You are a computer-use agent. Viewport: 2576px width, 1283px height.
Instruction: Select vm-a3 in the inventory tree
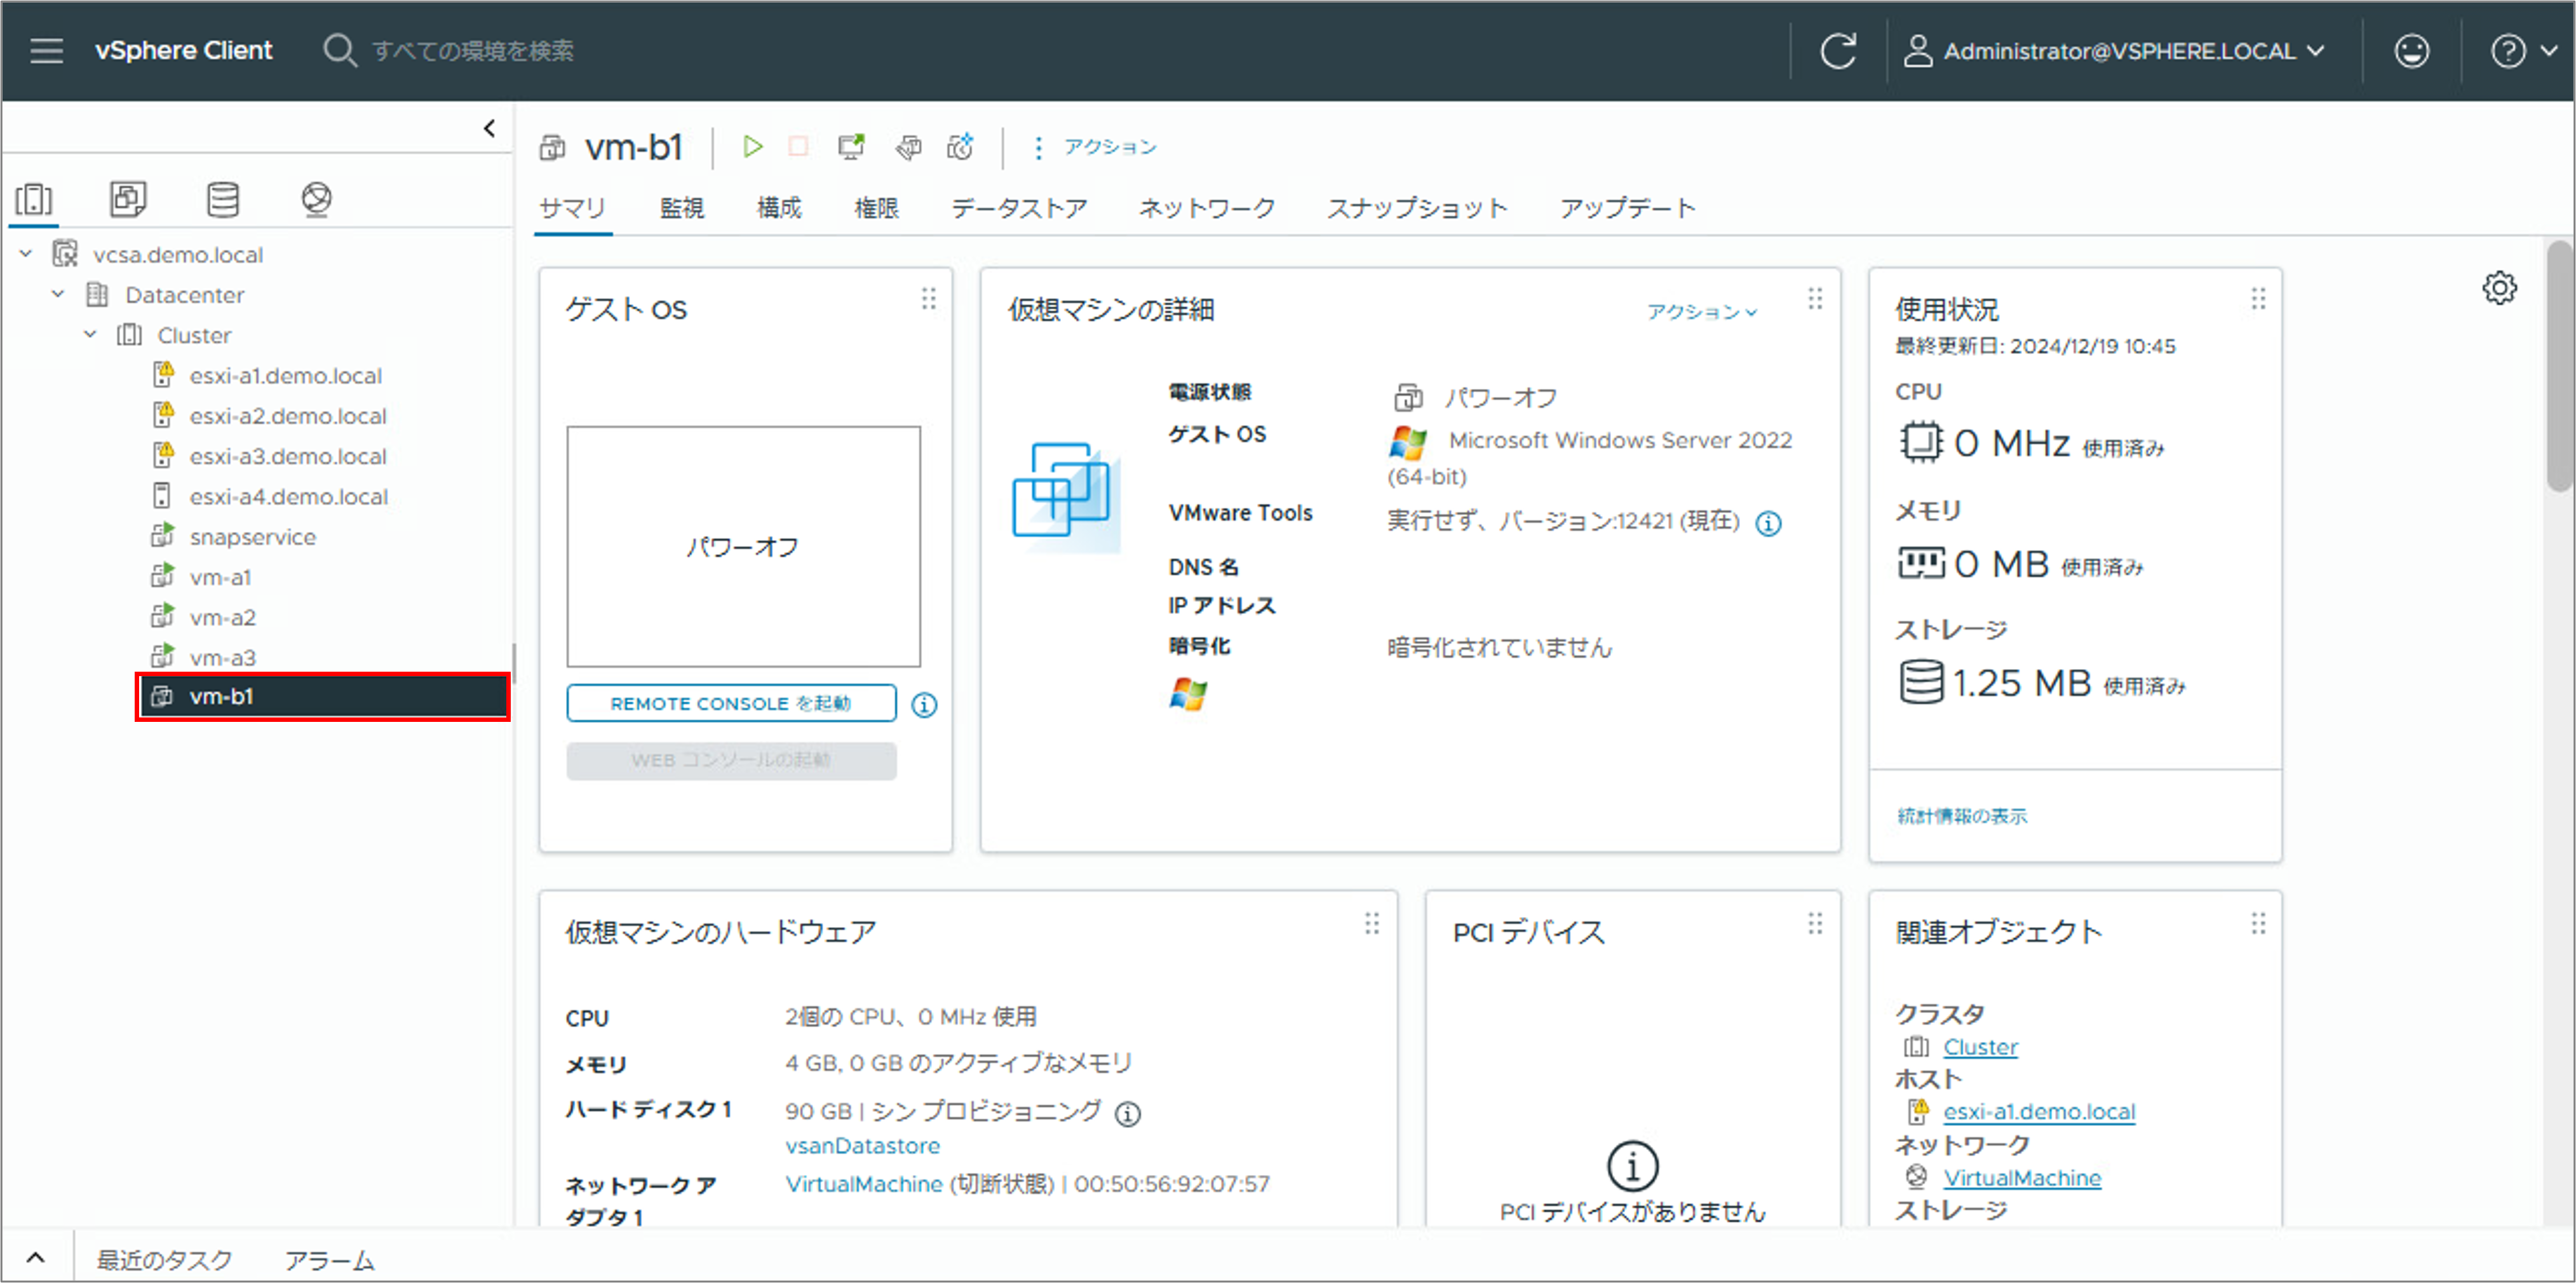(222, 657)
